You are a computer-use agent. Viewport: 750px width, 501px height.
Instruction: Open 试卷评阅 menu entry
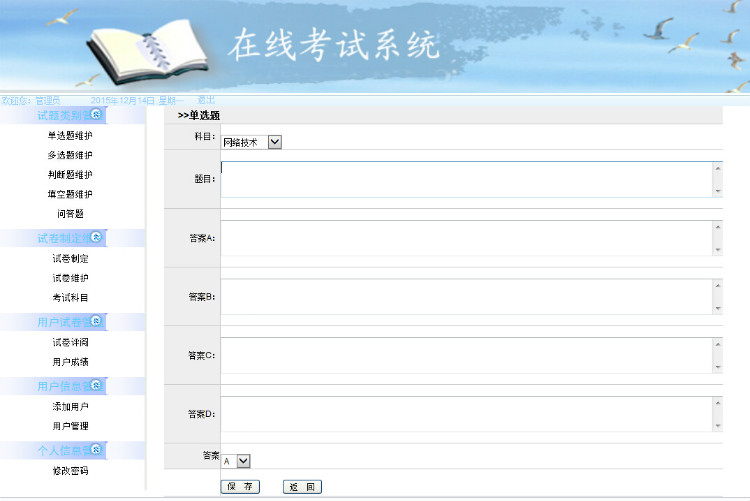(x=70, y=342)
